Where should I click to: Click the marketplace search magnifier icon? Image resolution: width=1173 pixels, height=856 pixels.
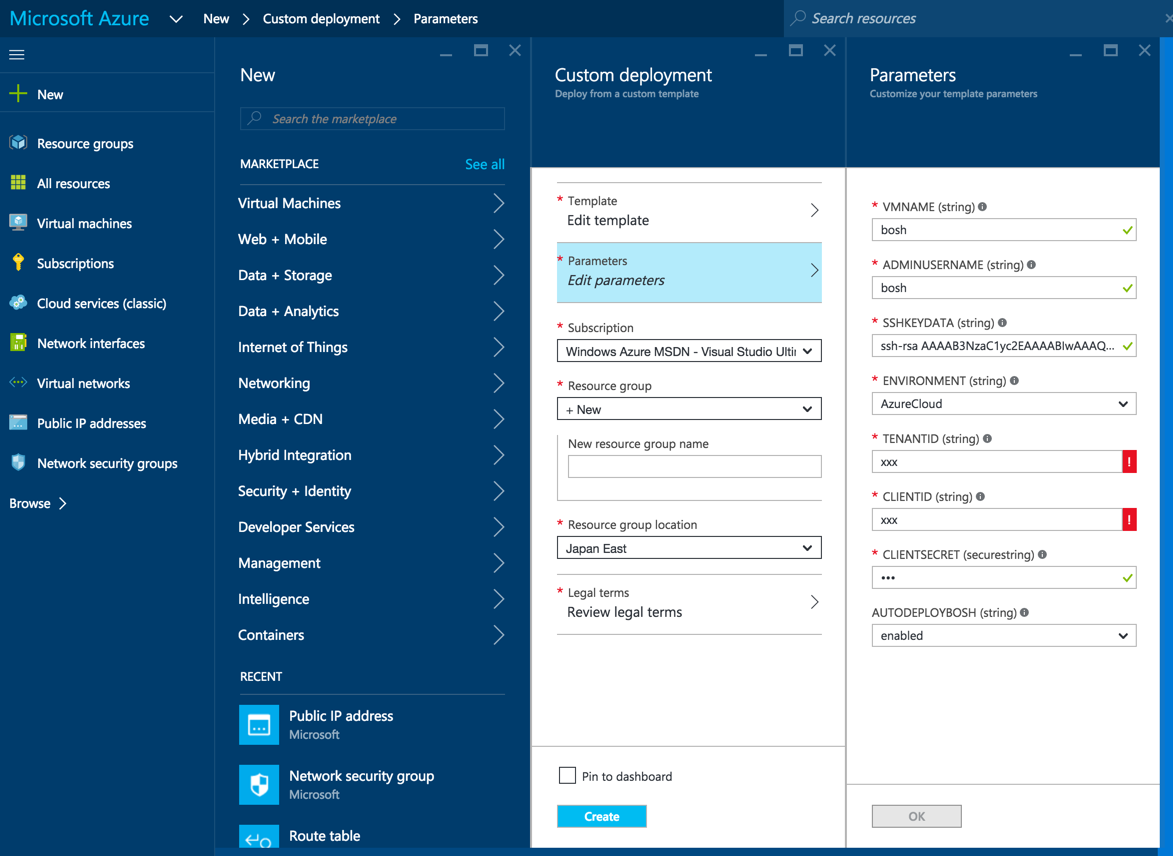[x=255, y=118]
